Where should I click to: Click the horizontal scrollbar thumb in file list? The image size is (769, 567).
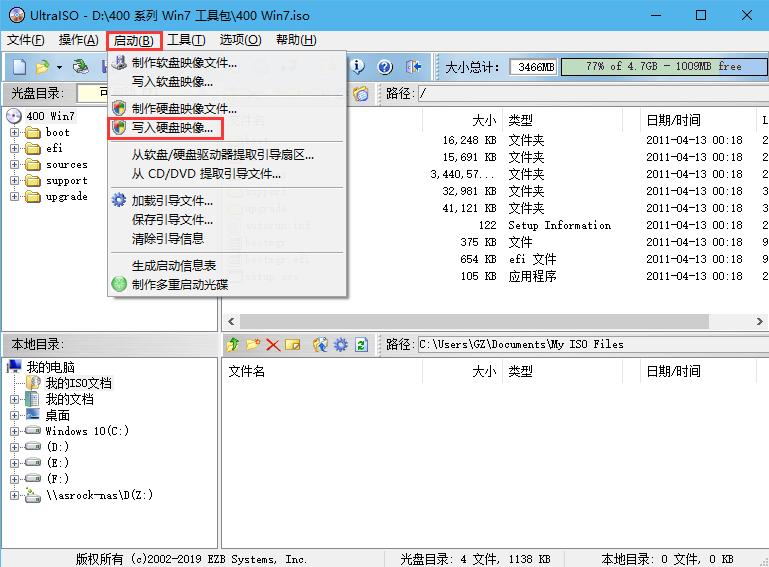click(x=474, y=322)
